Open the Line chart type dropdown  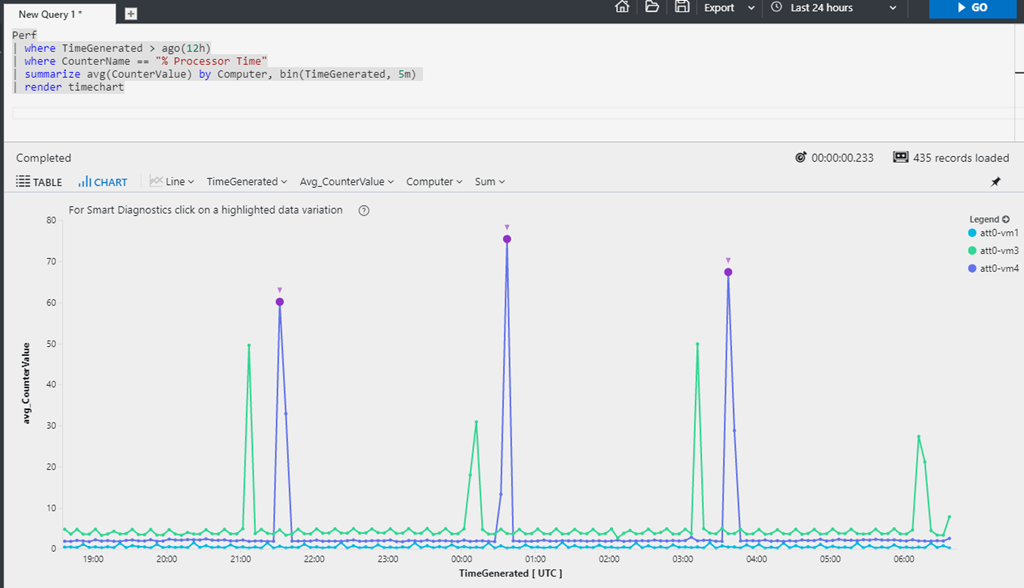171,182
